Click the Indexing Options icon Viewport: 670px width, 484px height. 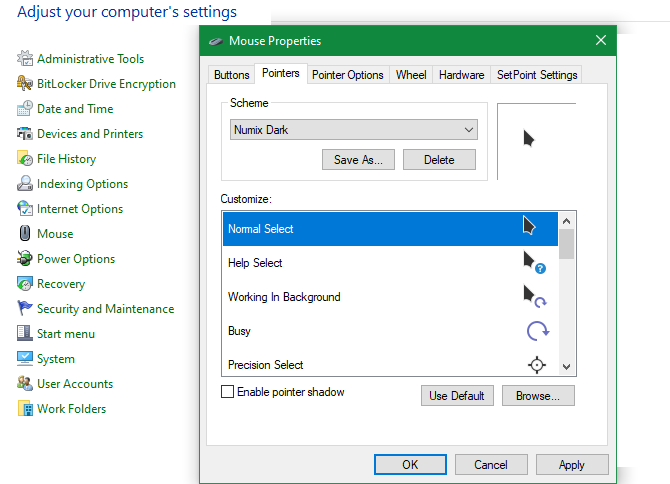click(25, 184)
